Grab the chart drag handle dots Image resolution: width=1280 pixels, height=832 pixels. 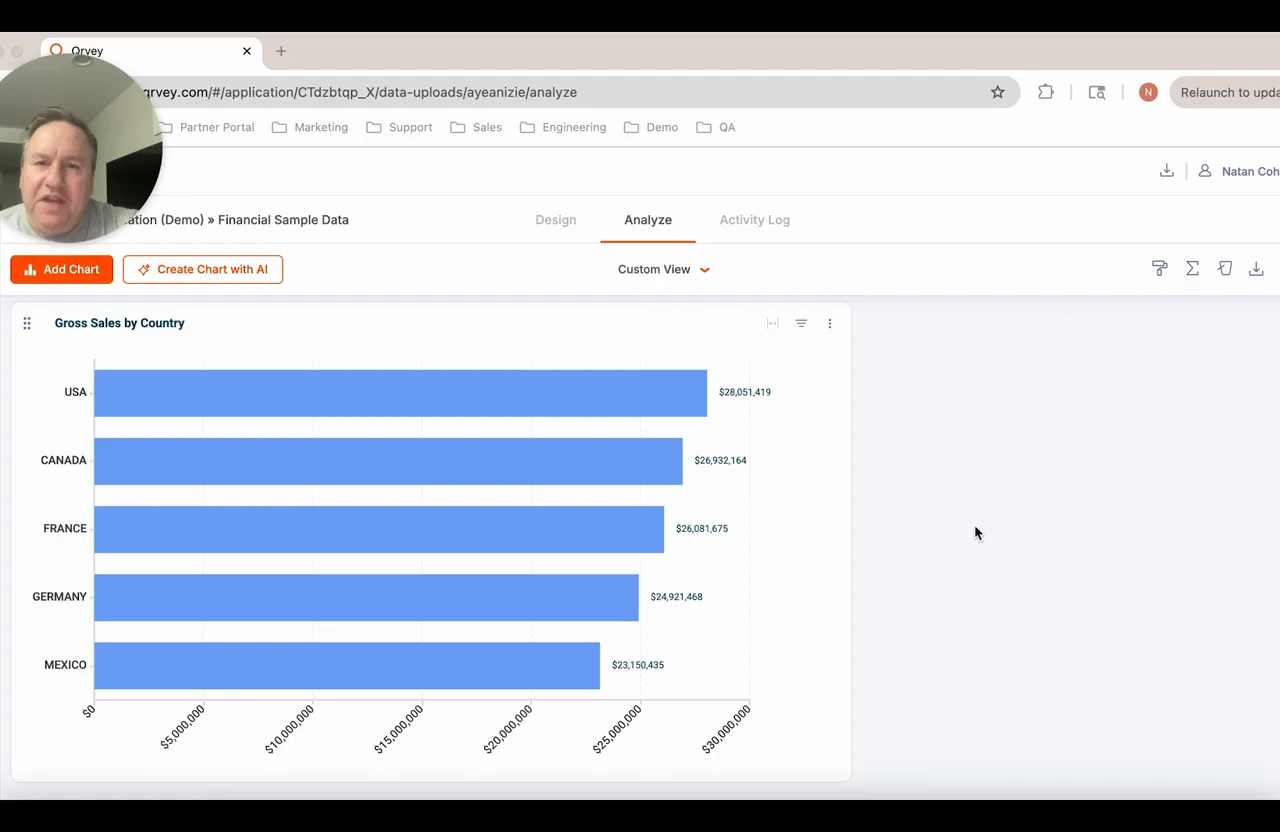pyautogui.click(x=27, y=323)
